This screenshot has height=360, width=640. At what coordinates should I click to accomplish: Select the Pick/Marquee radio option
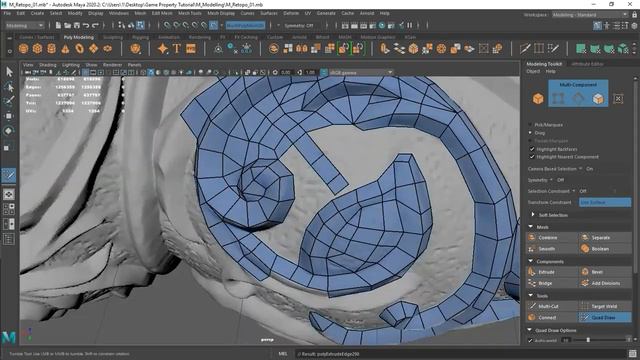[x=530, y=124]
